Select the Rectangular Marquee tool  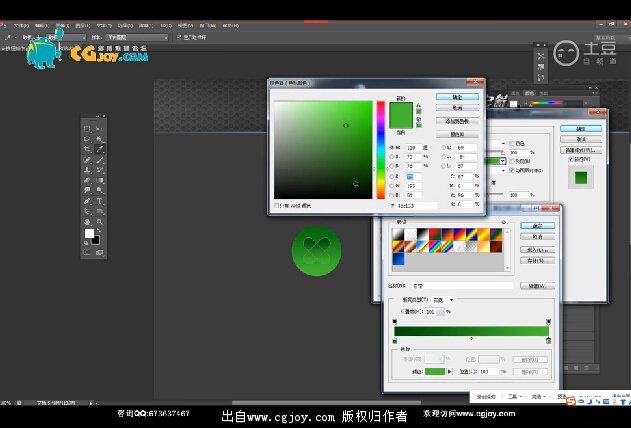click(x=88, y=129)
